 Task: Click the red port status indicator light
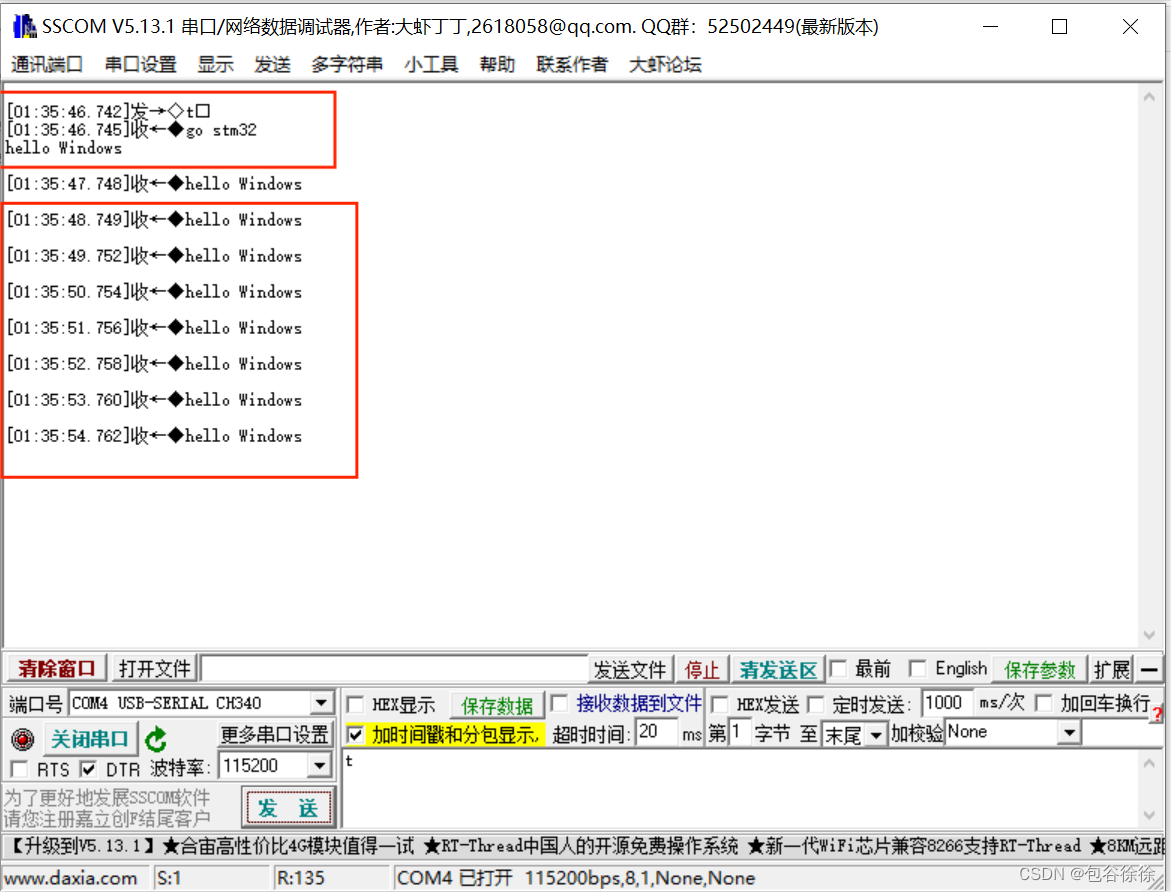coord(22,738)
